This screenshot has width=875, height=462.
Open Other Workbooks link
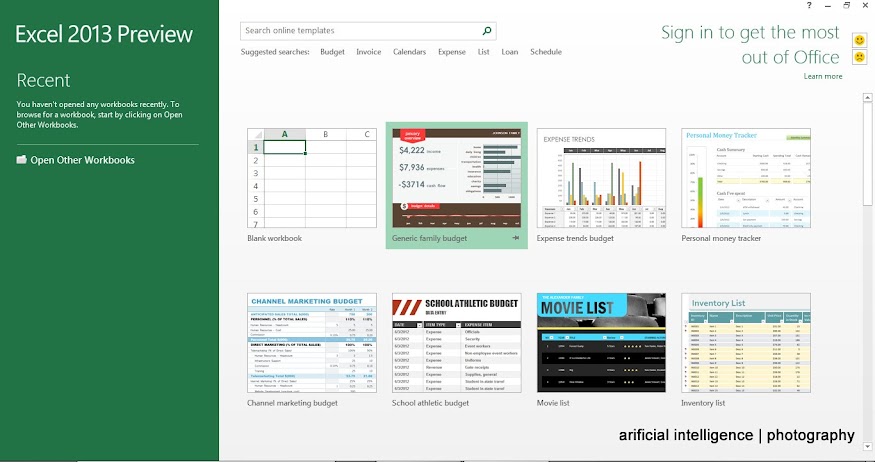[82, 160]
